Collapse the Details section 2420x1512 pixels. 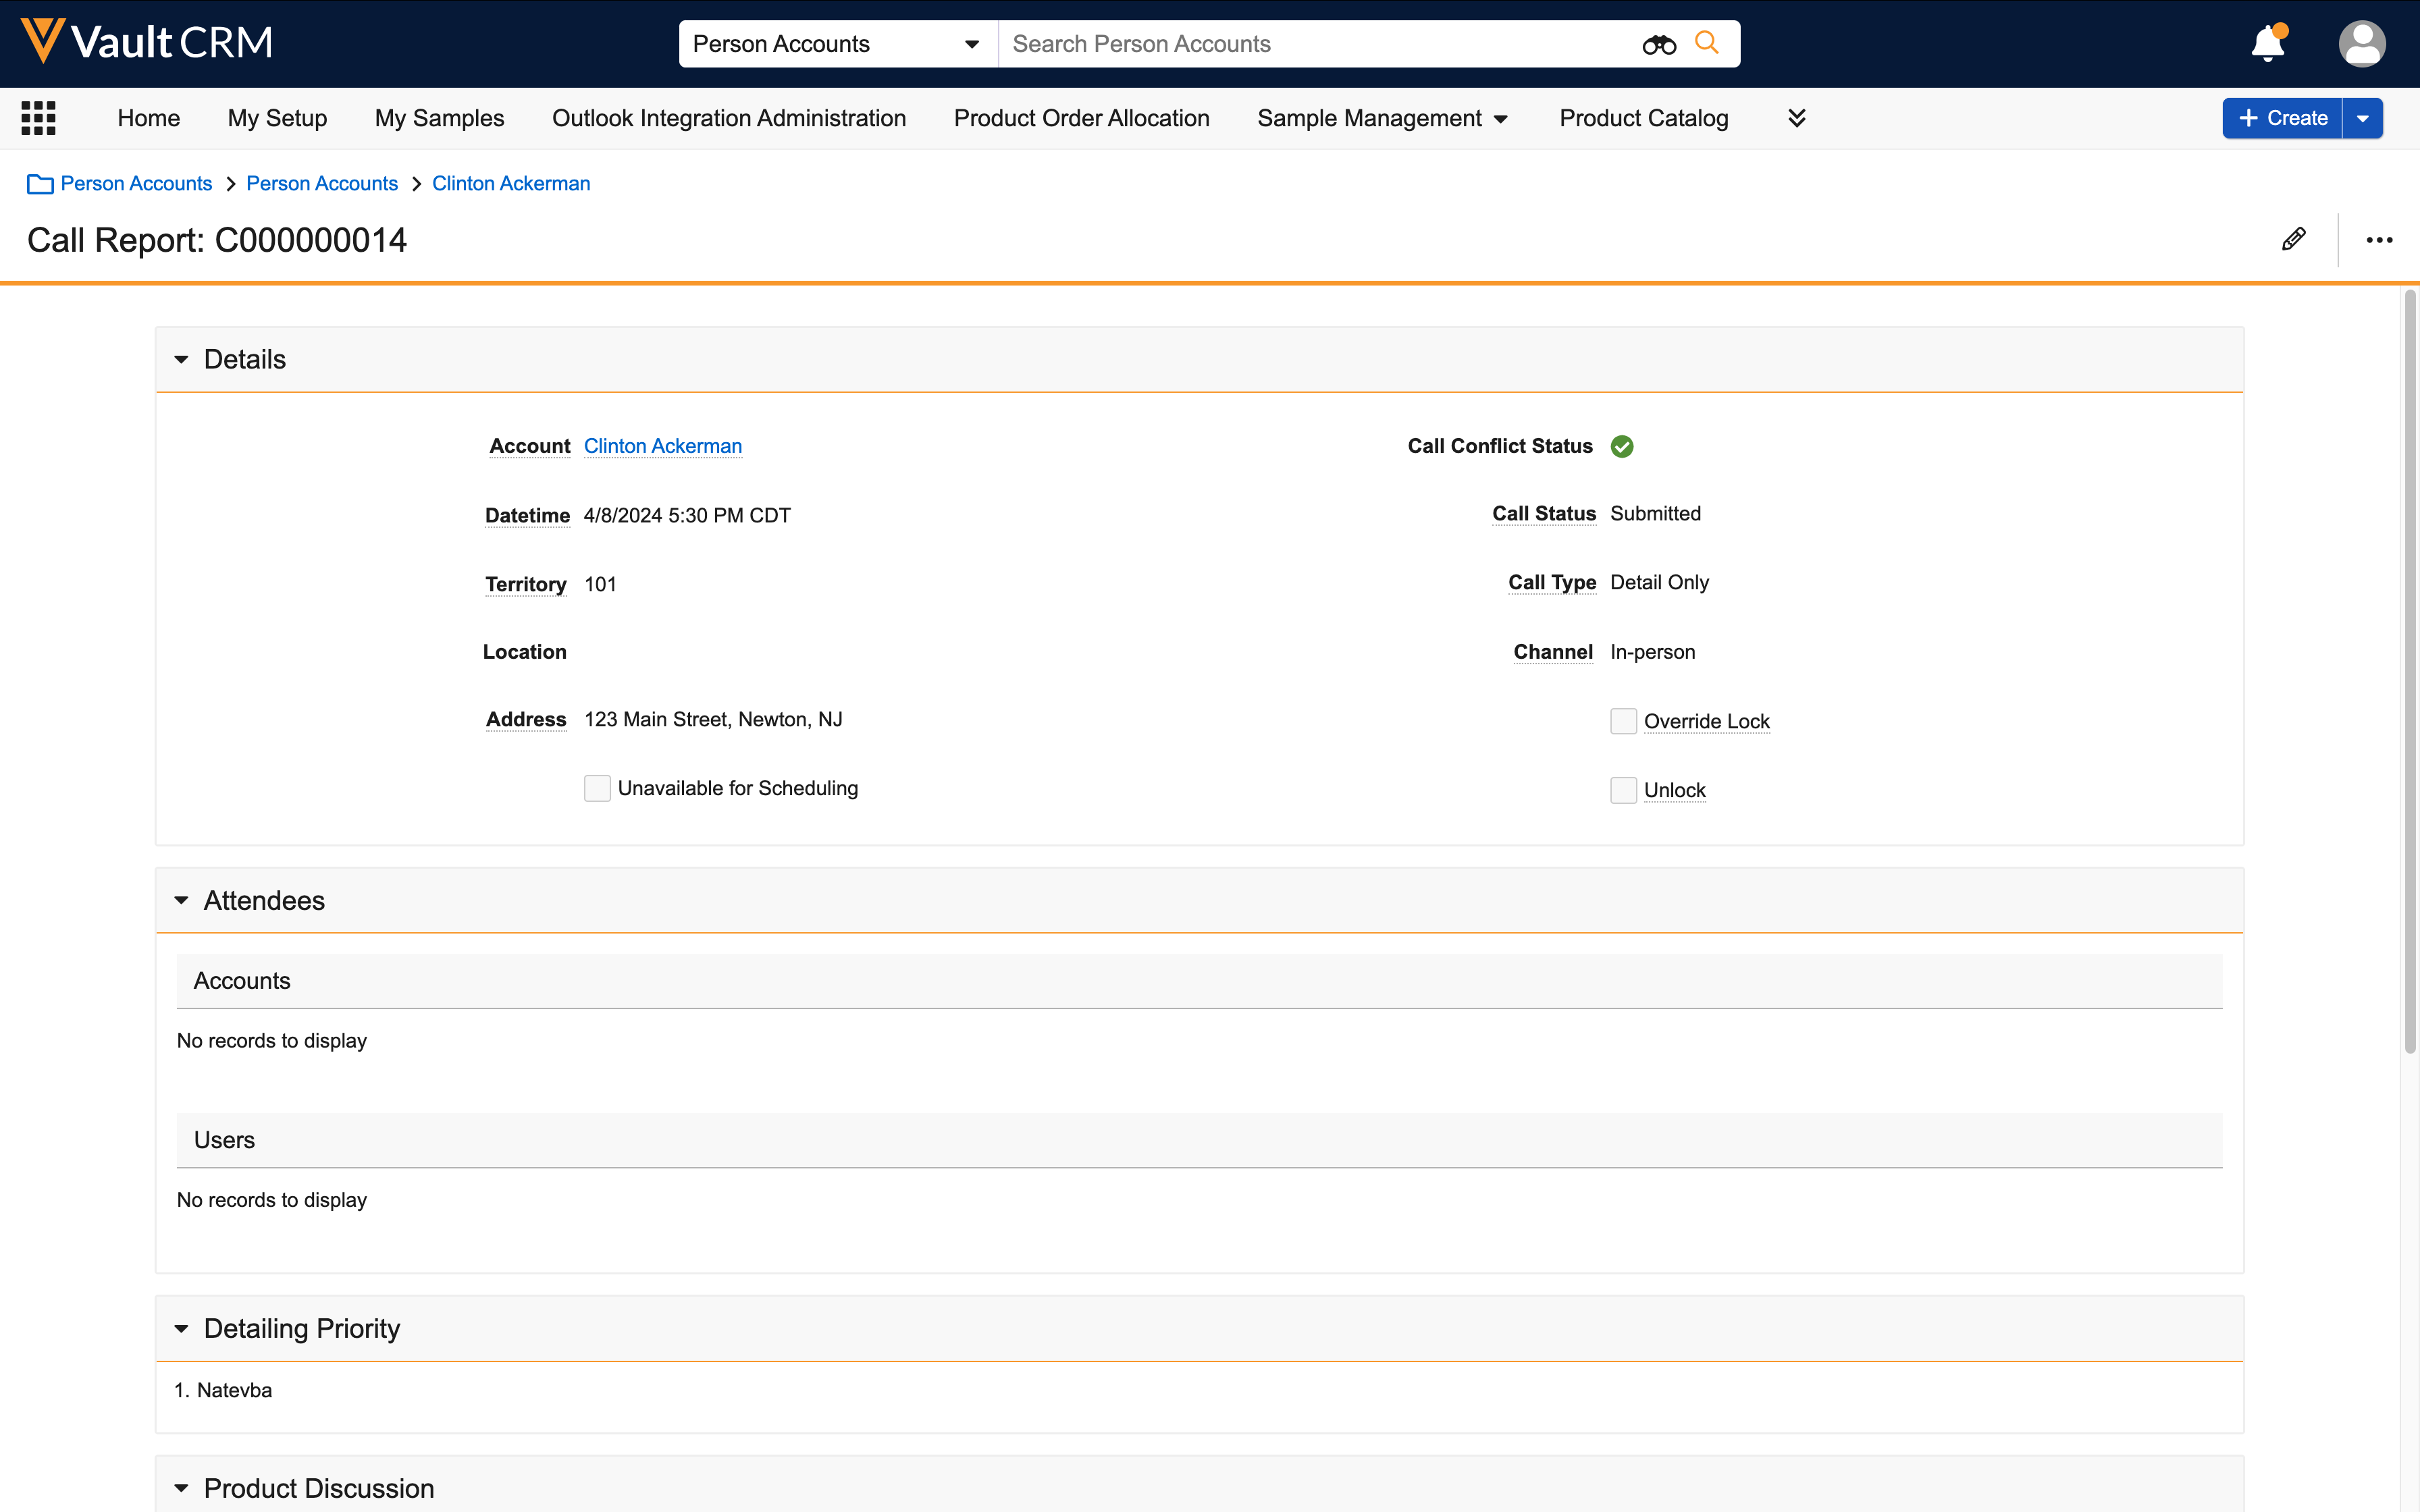tap(181, 359)
